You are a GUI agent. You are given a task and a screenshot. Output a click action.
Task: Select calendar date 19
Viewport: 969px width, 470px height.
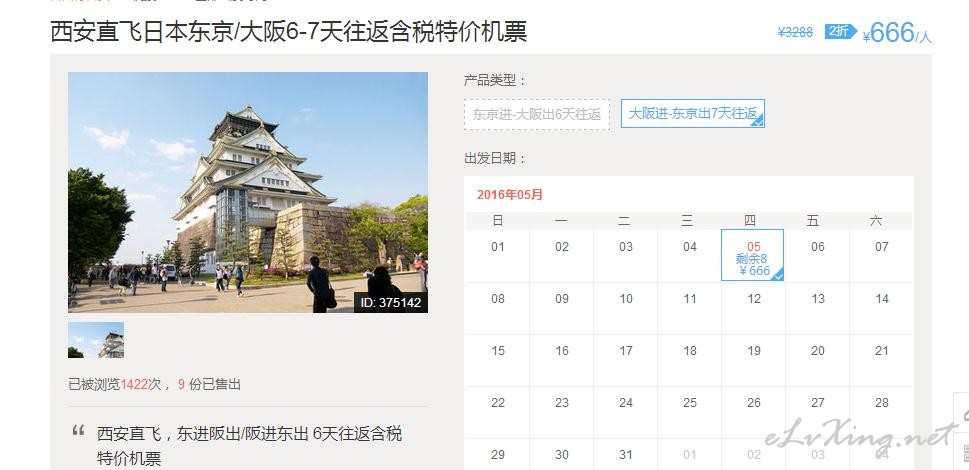pos(753,360)
